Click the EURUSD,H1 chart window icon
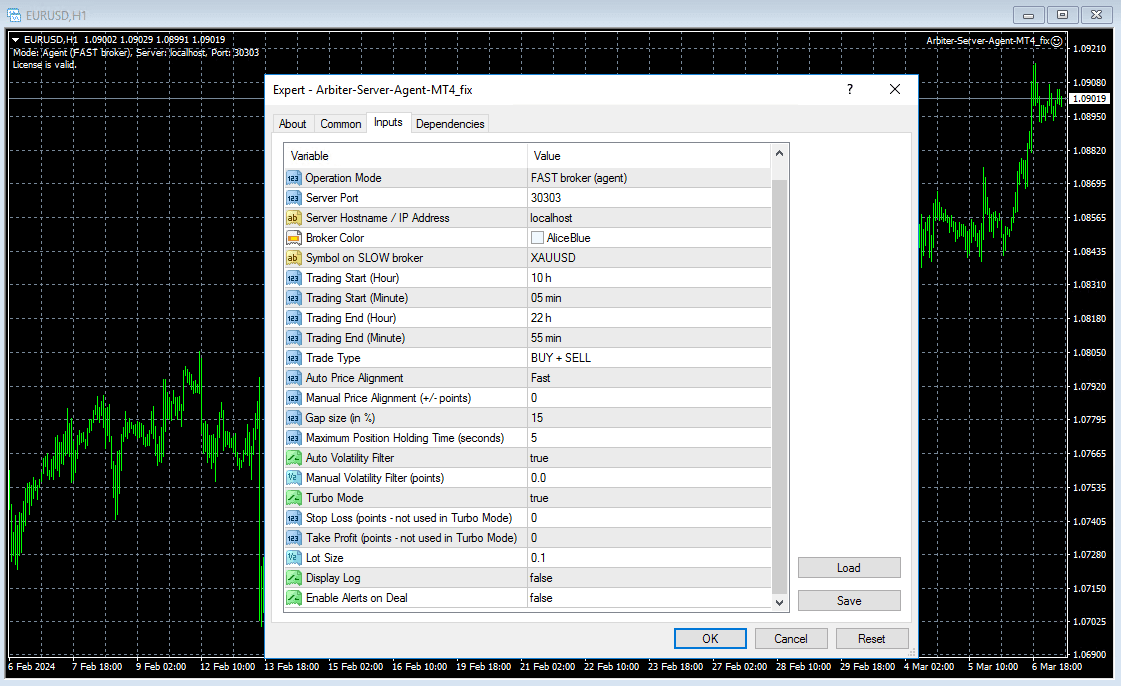Viewport: 1121px width, 686px height. pyautogui.click(x=15, y=15)
